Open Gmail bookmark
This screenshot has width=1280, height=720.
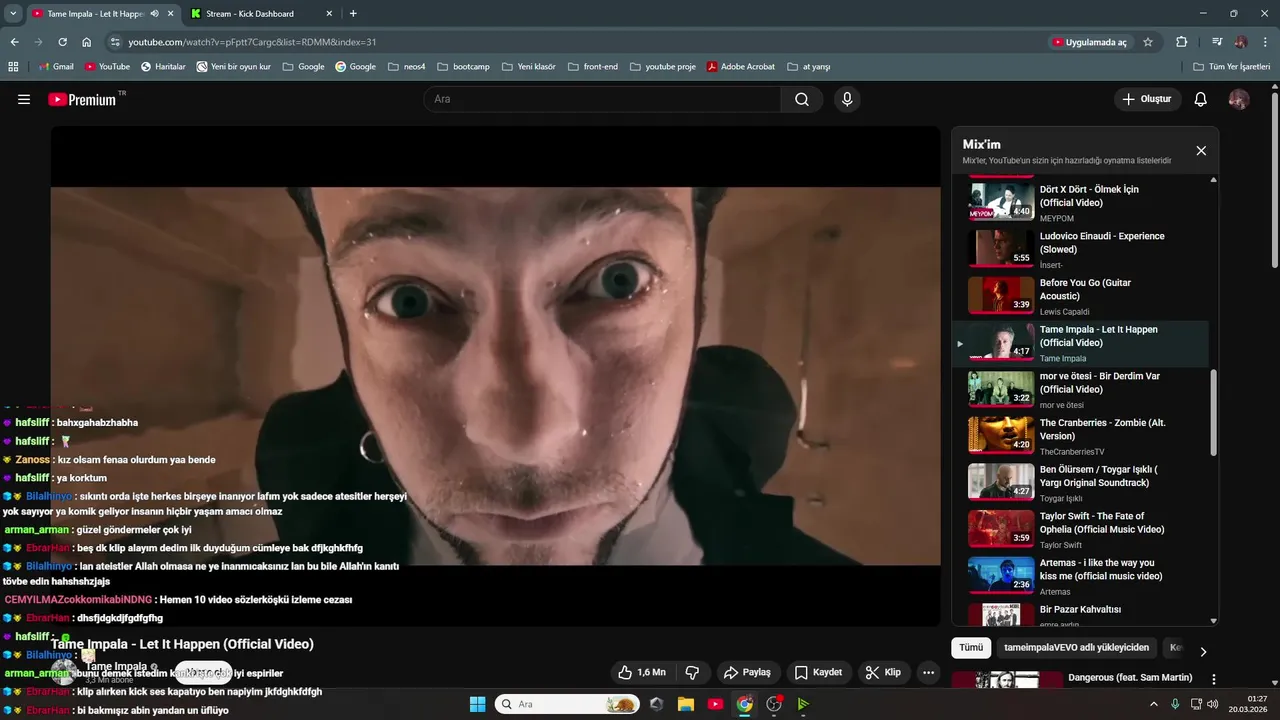[x=56, y=66]
